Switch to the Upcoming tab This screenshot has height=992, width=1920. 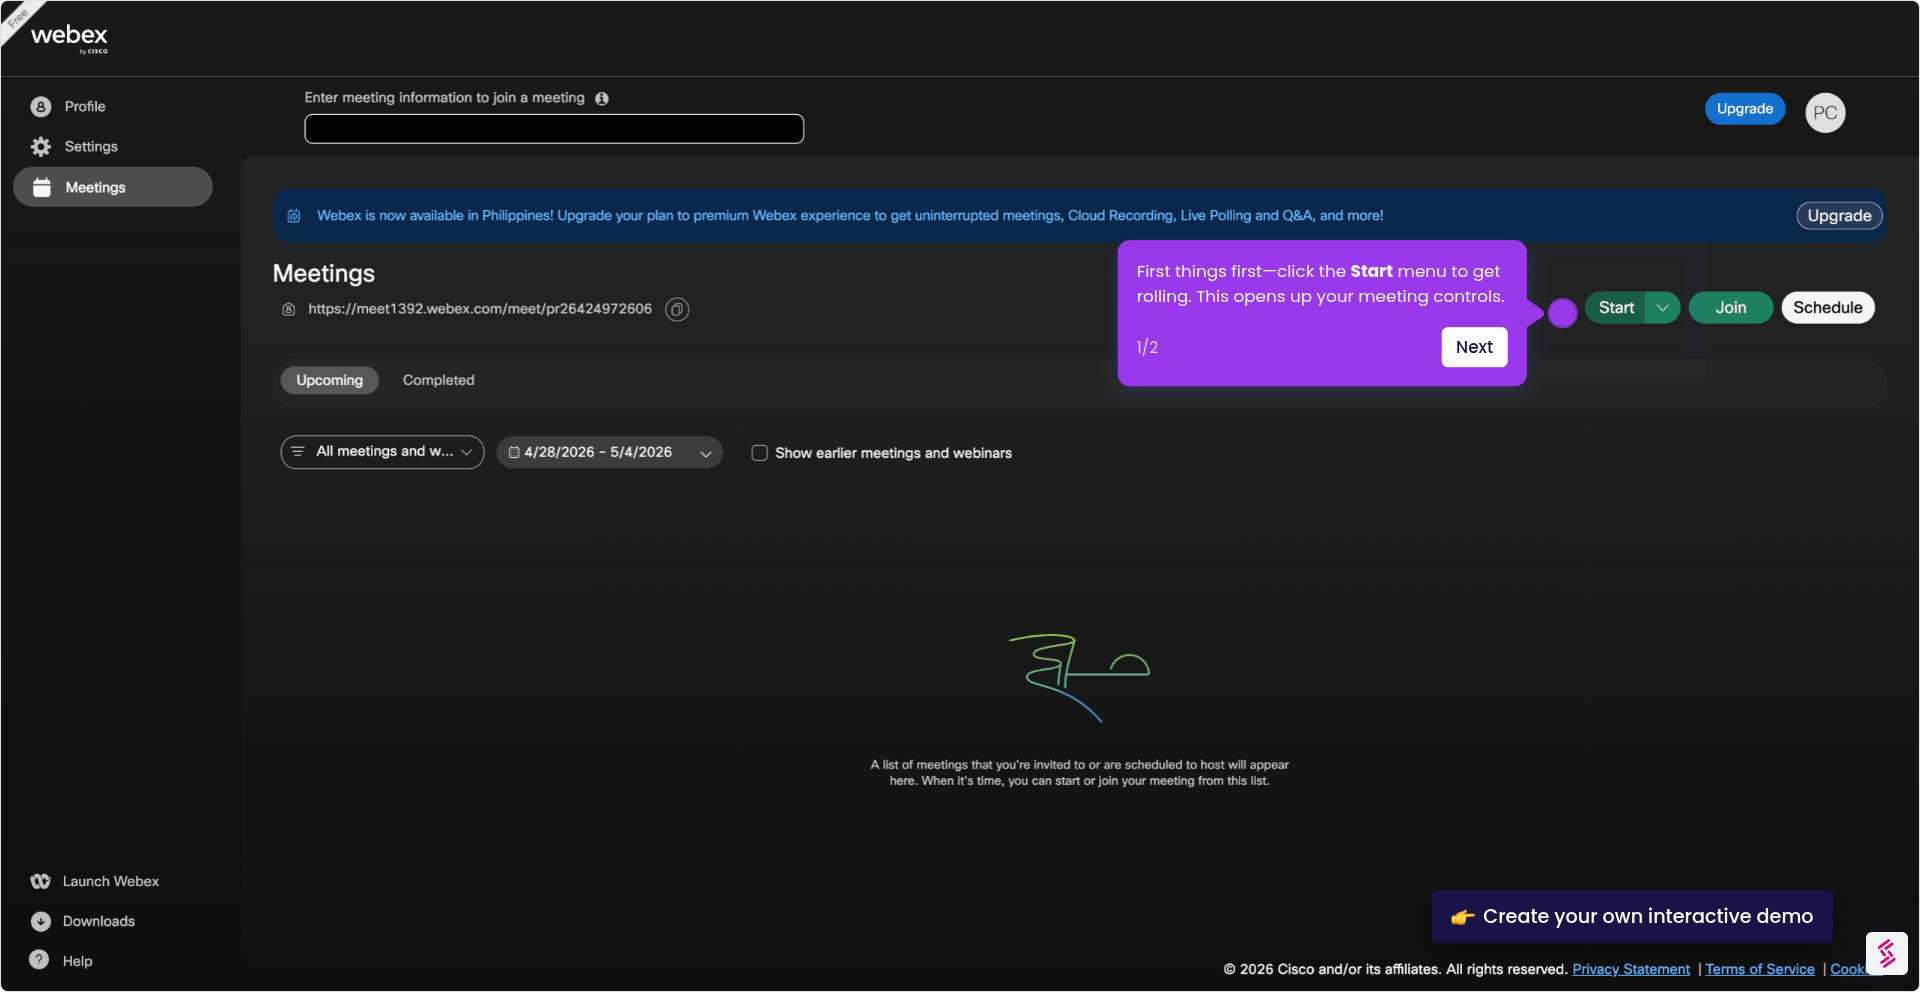(329, 380)
